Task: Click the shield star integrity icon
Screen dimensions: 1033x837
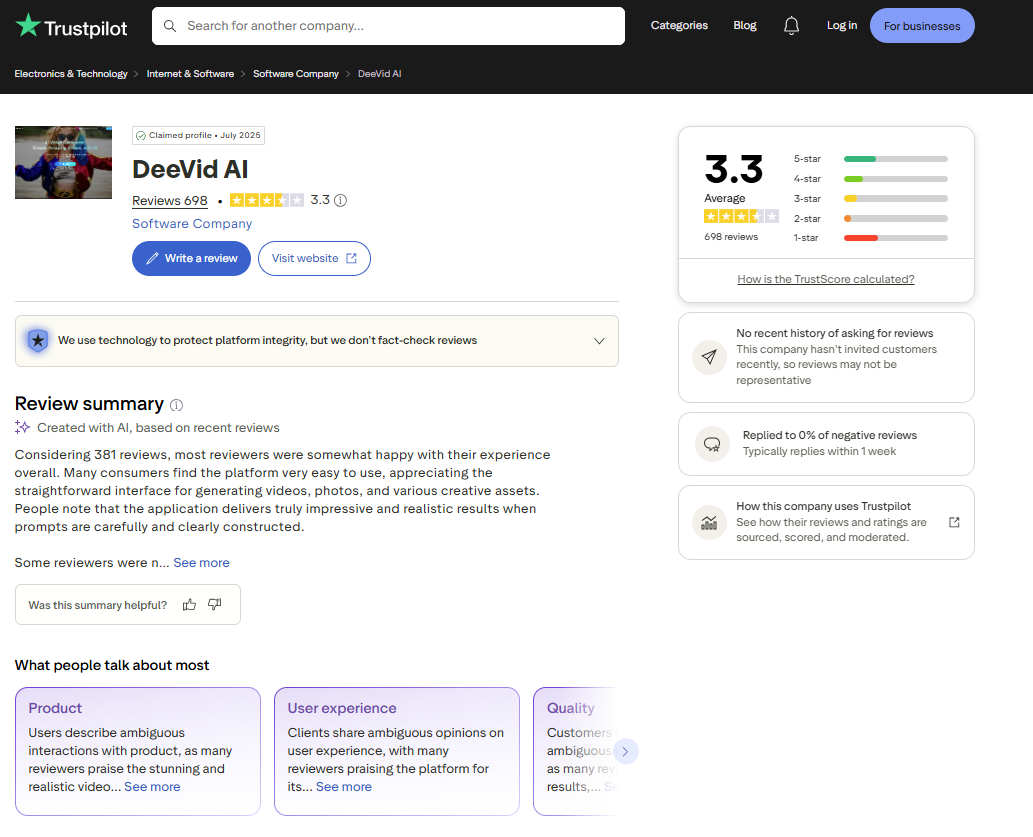Action: 38,341
